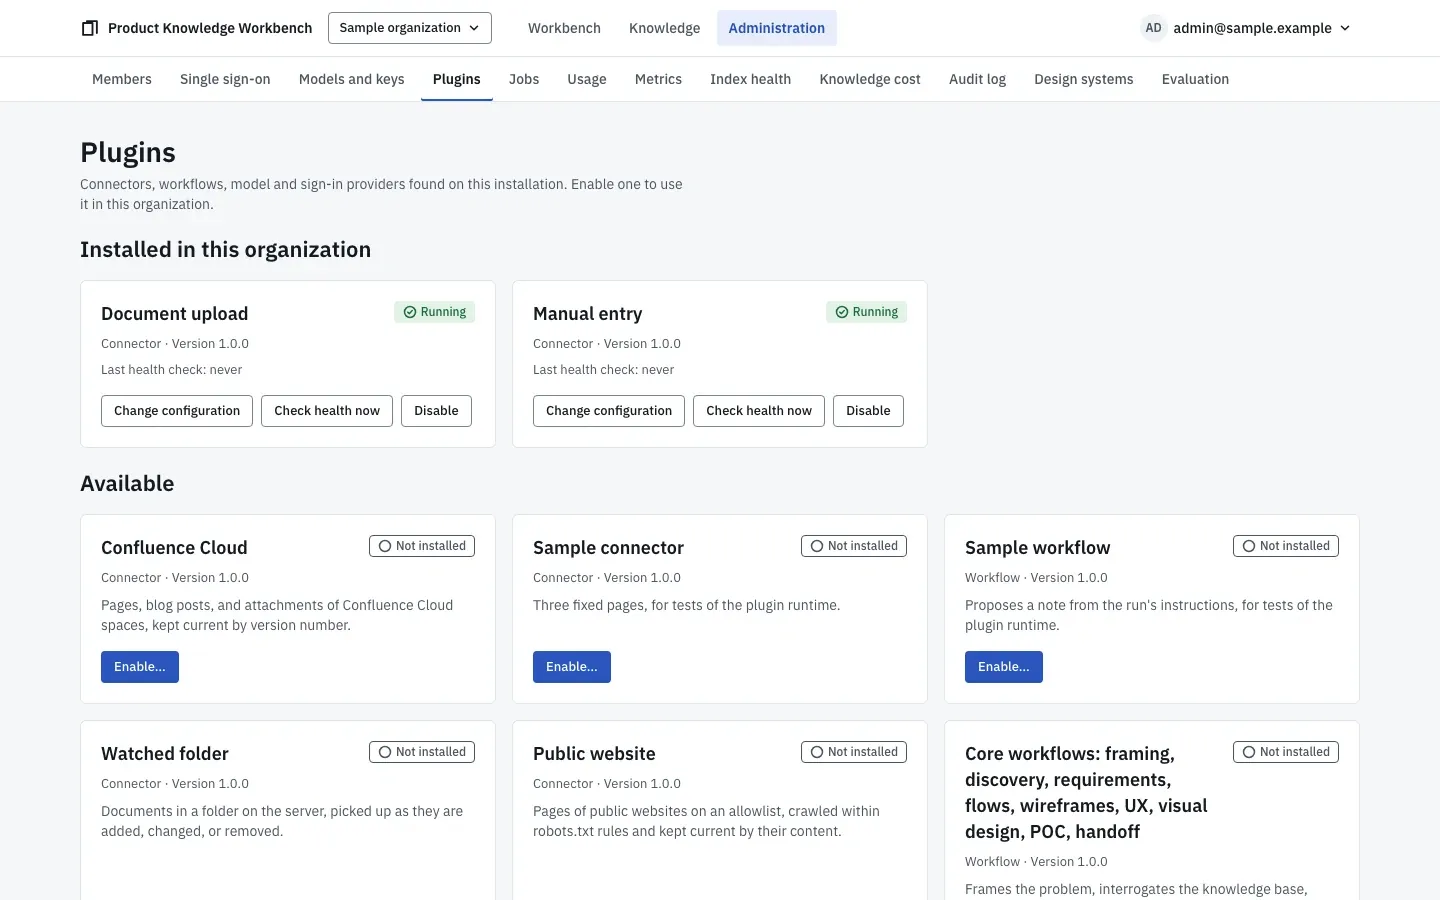Go to the Knowledge section

tap(664, 28)
